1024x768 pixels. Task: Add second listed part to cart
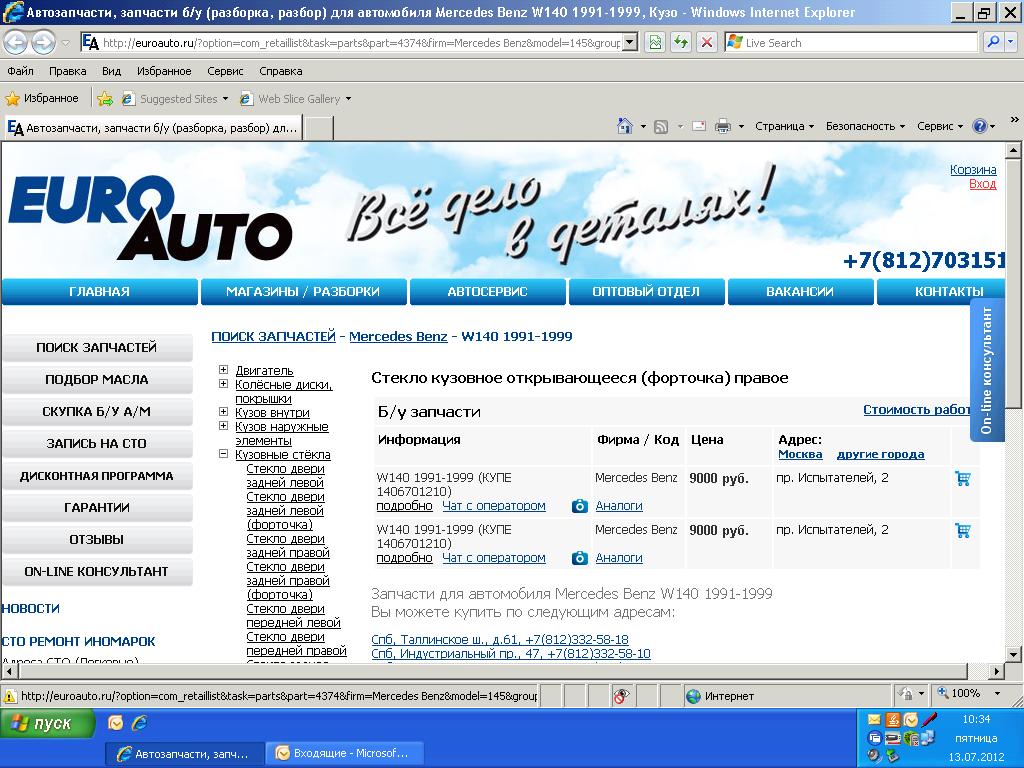click(x=962, y=531)
